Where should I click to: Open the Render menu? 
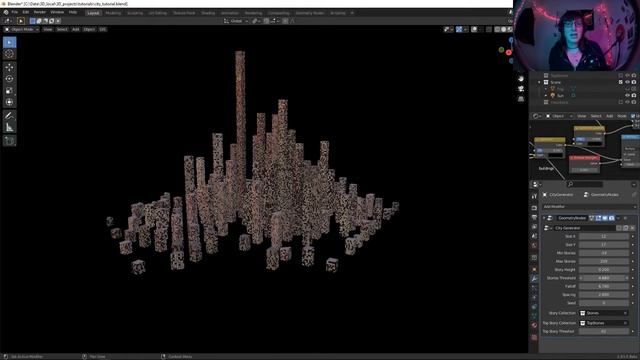pyautogui.click(x=40, y=12)
